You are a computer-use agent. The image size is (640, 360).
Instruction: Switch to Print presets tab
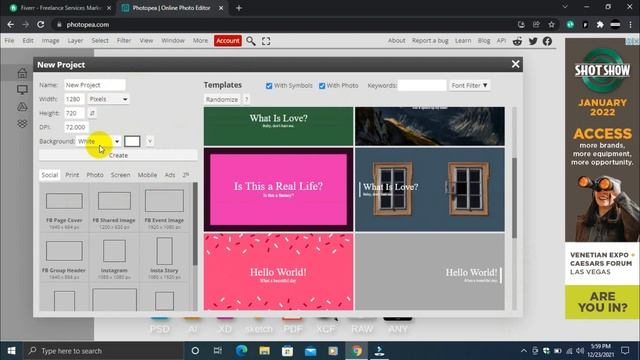pos(72,175)
